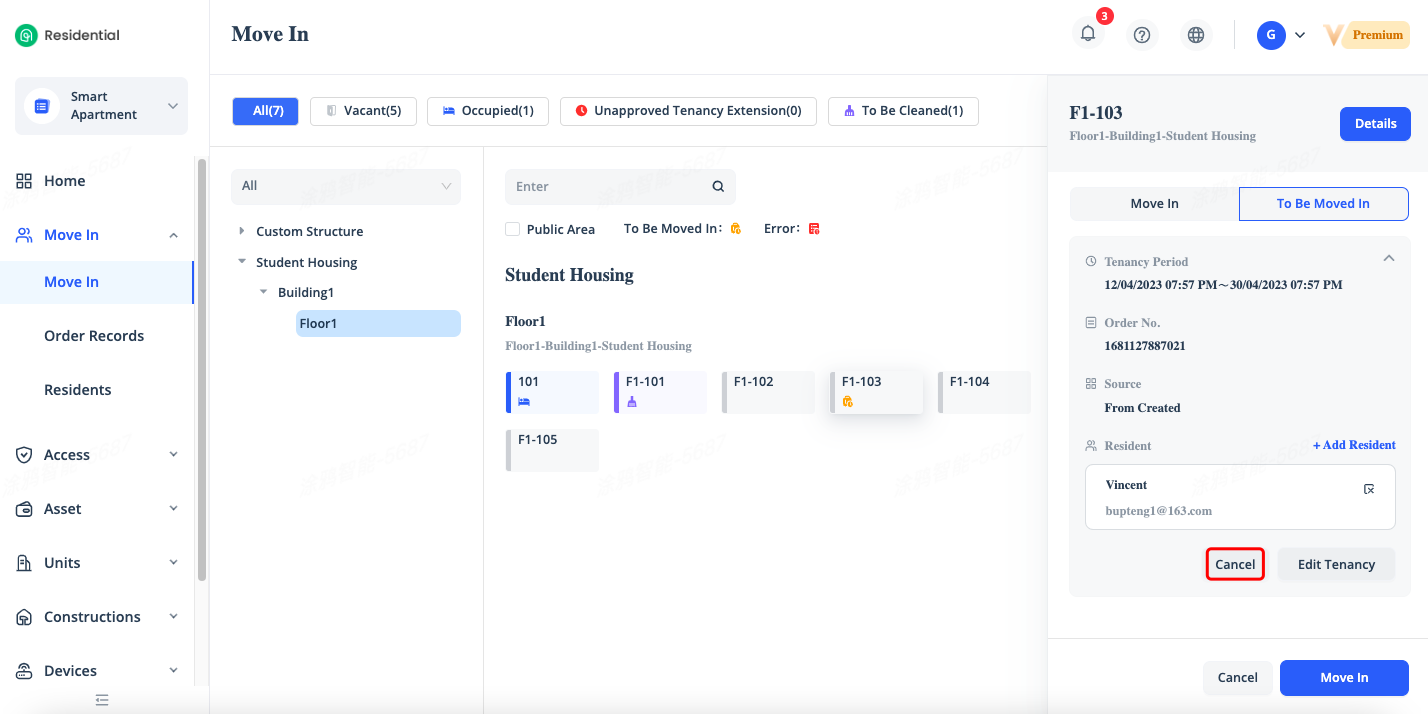Click the Residential logo icon
This screenshot has height=714, width=1428.
26,35
